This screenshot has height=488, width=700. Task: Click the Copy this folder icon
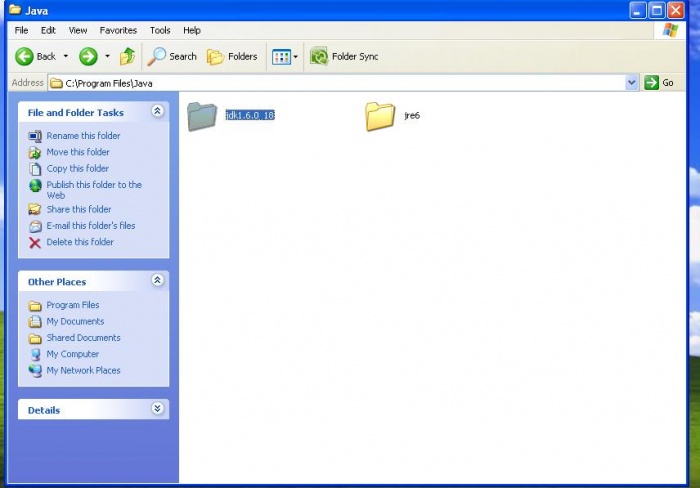35,169
